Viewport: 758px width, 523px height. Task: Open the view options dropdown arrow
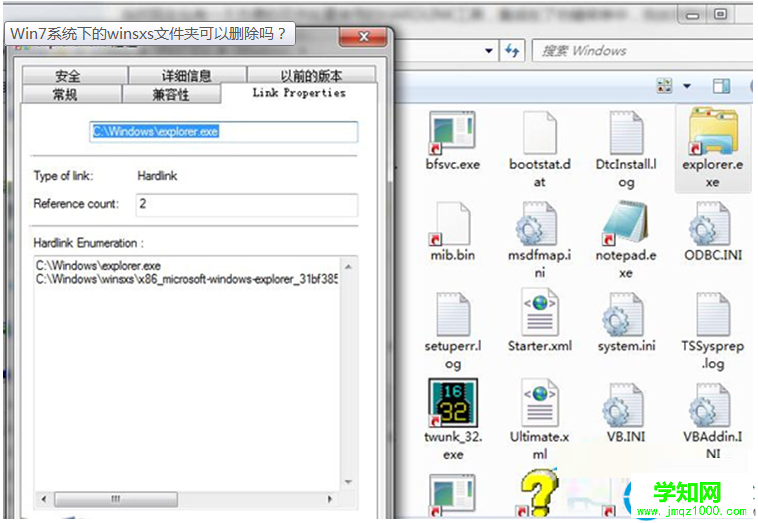click(686, 87)
